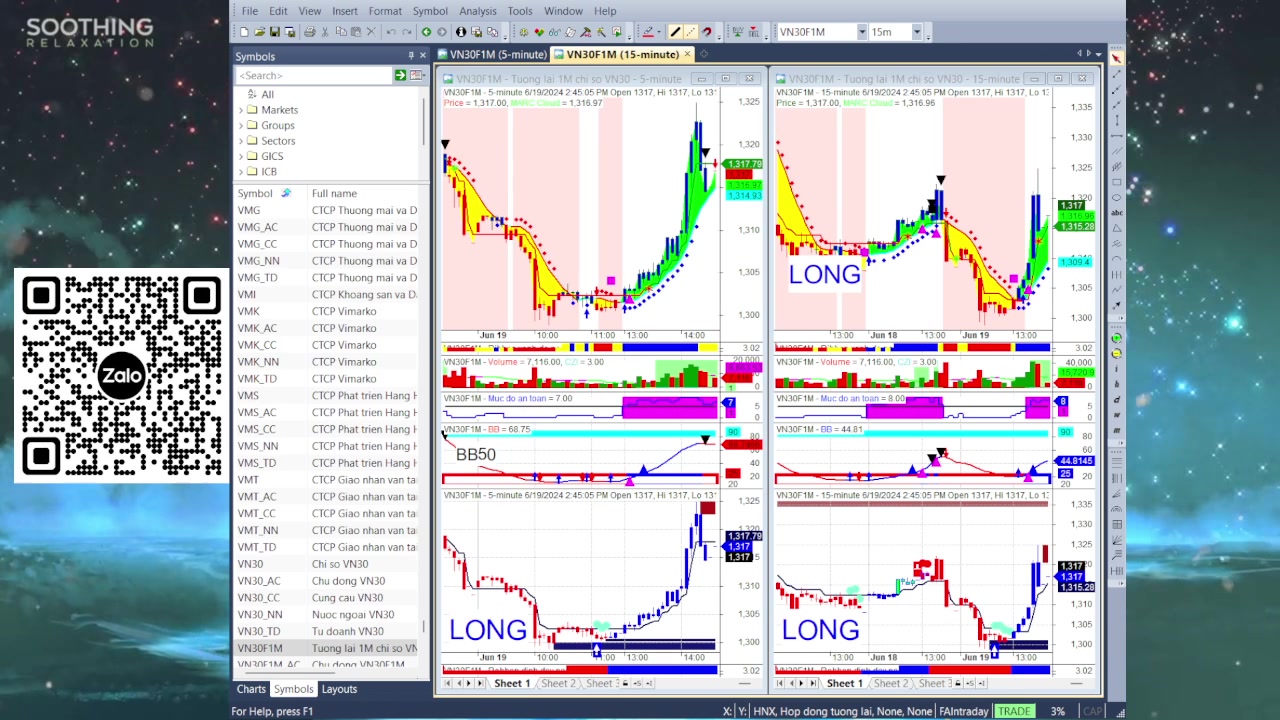Click the green go button beside search
The image size is (1280, 720).
(x=400, y=76)
